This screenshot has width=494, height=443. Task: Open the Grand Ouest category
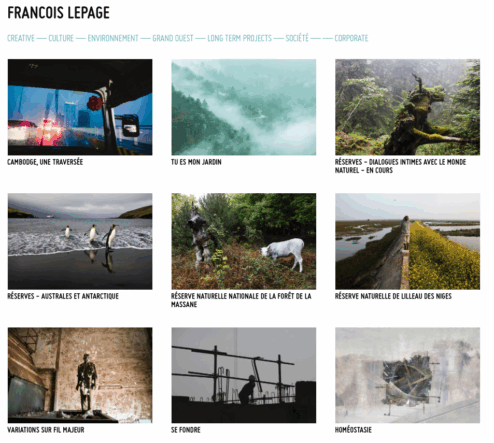tap(173, 38)
